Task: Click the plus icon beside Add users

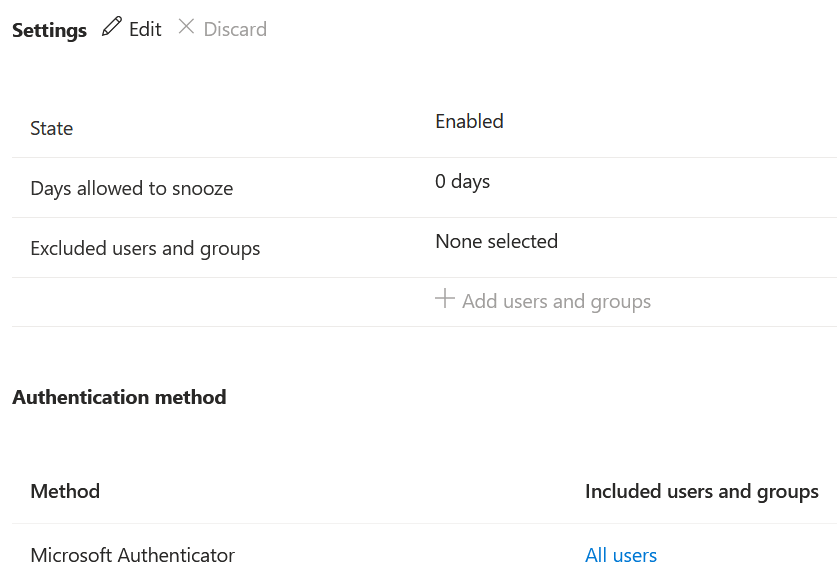Action: click(x=445, y=299)
